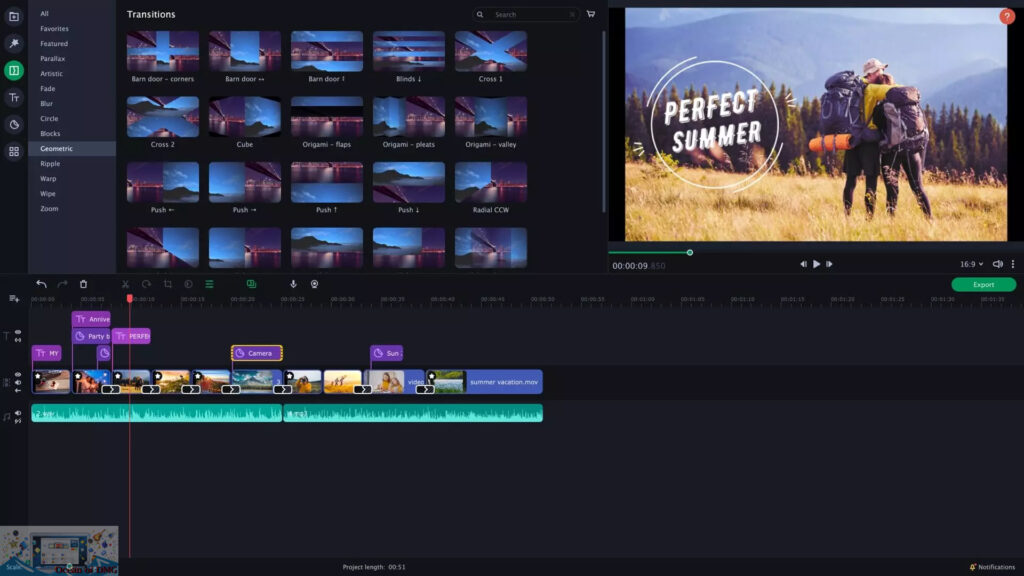
Task: Open help question mark button
Action: tap(1006, 16)
